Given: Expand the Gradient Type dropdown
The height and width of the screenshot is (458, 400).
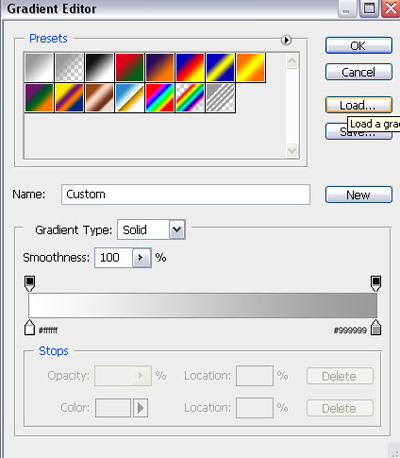Looking at the screenshot, I should coord(177,230).
